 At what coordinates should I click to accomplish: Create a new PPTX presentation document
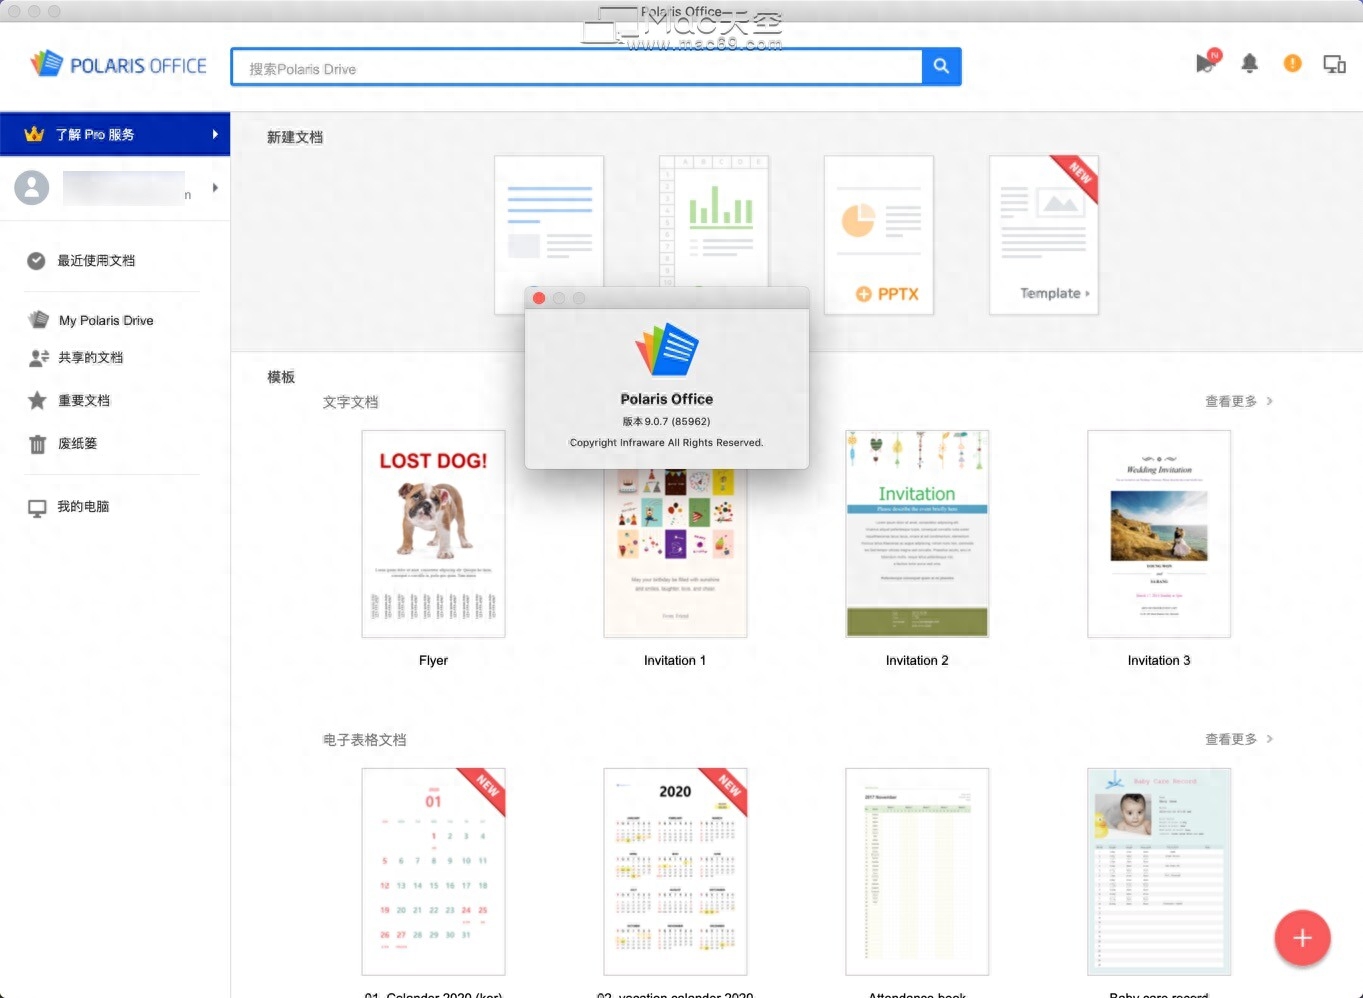(878, 235)
